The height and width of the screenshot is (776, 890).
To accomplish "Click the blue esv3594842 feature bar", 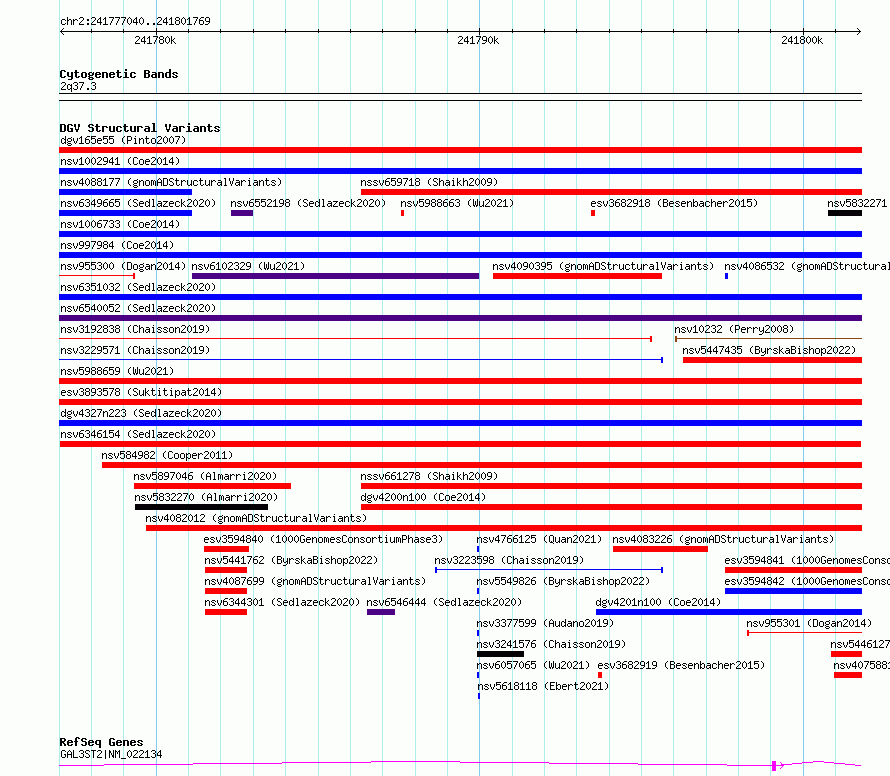I will (794, 592).
